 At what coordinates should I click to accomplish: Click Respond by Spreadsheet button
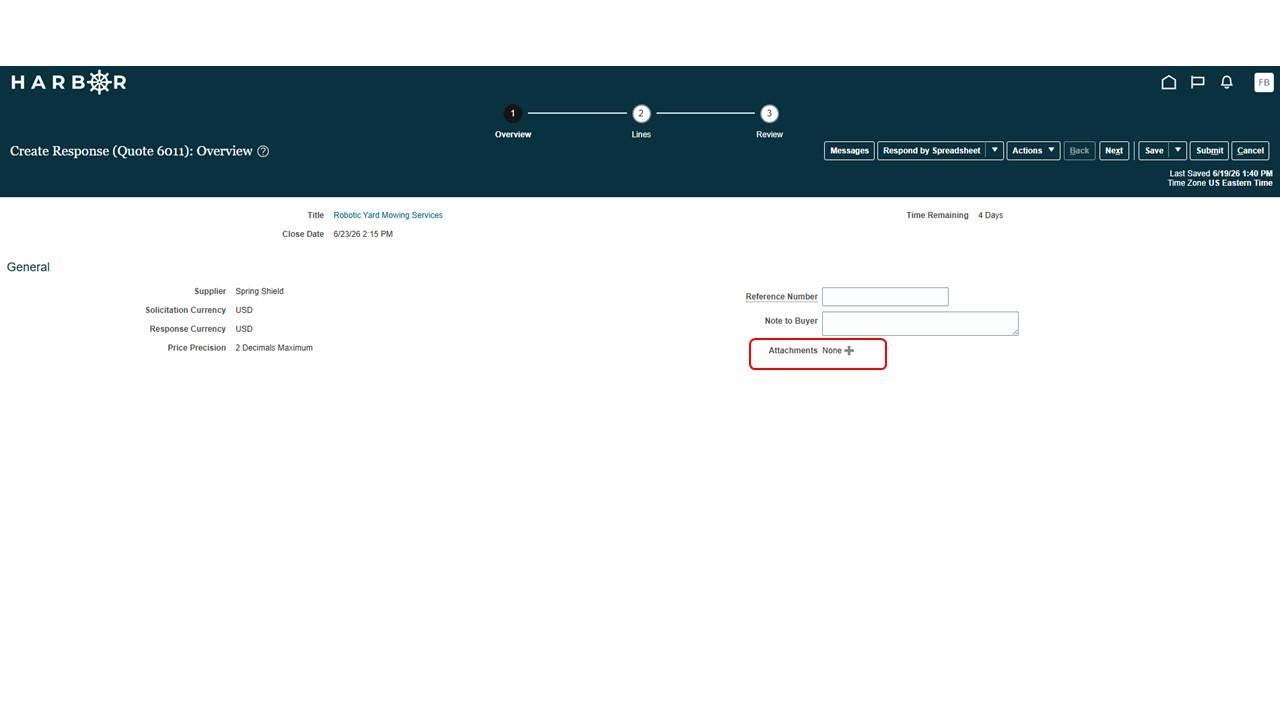point(931,151)
